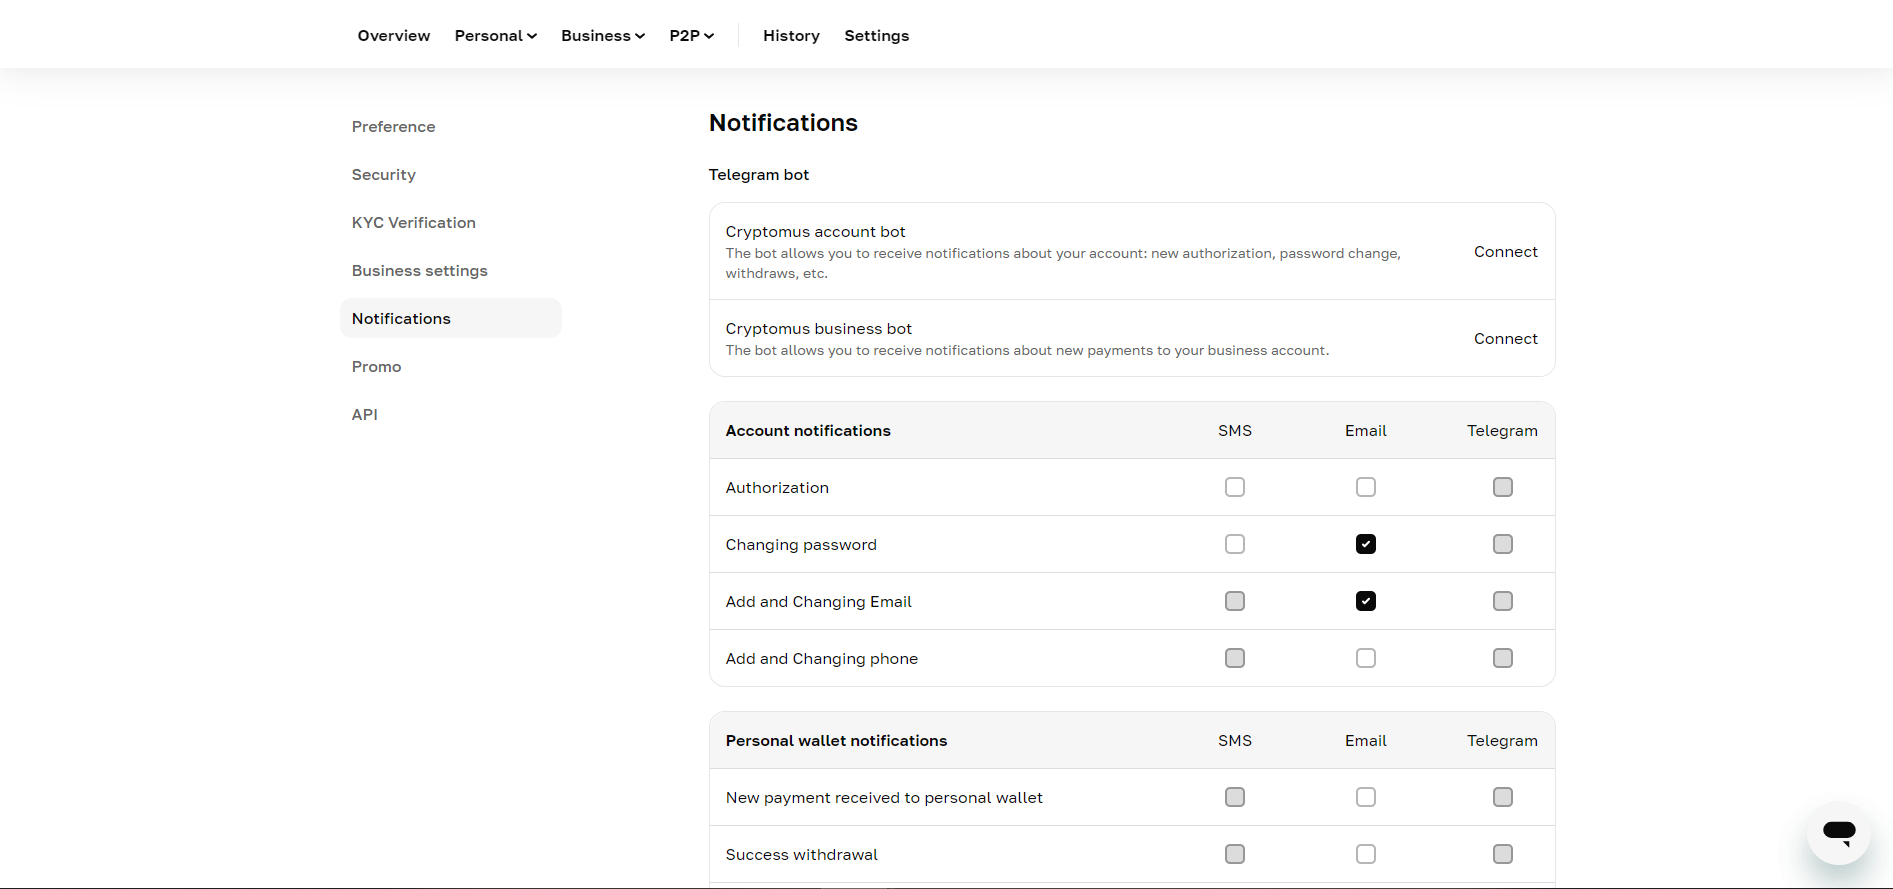Toggle Telegram for Add and Changing phone
The image size is (1893, 889).
coord(1503,658)
